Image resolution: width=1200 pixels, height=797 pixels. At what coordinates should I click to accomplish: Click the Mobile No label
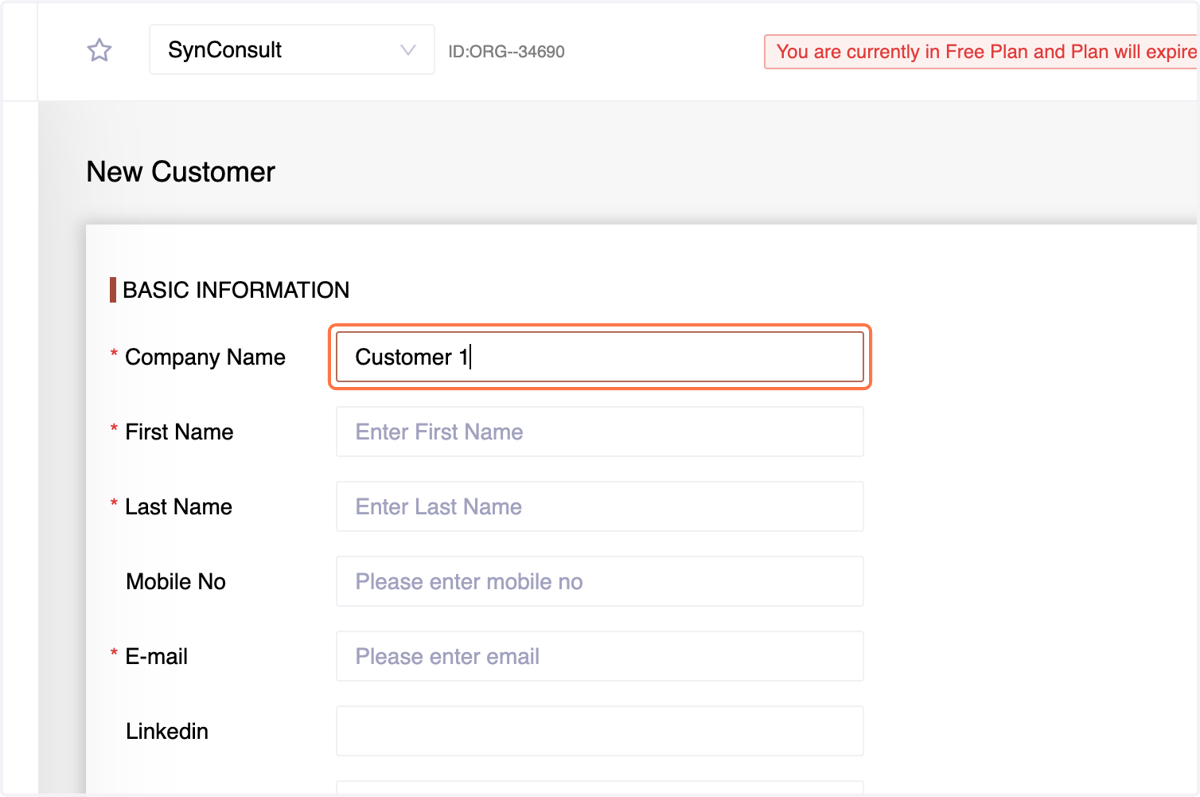click(176, 581)
